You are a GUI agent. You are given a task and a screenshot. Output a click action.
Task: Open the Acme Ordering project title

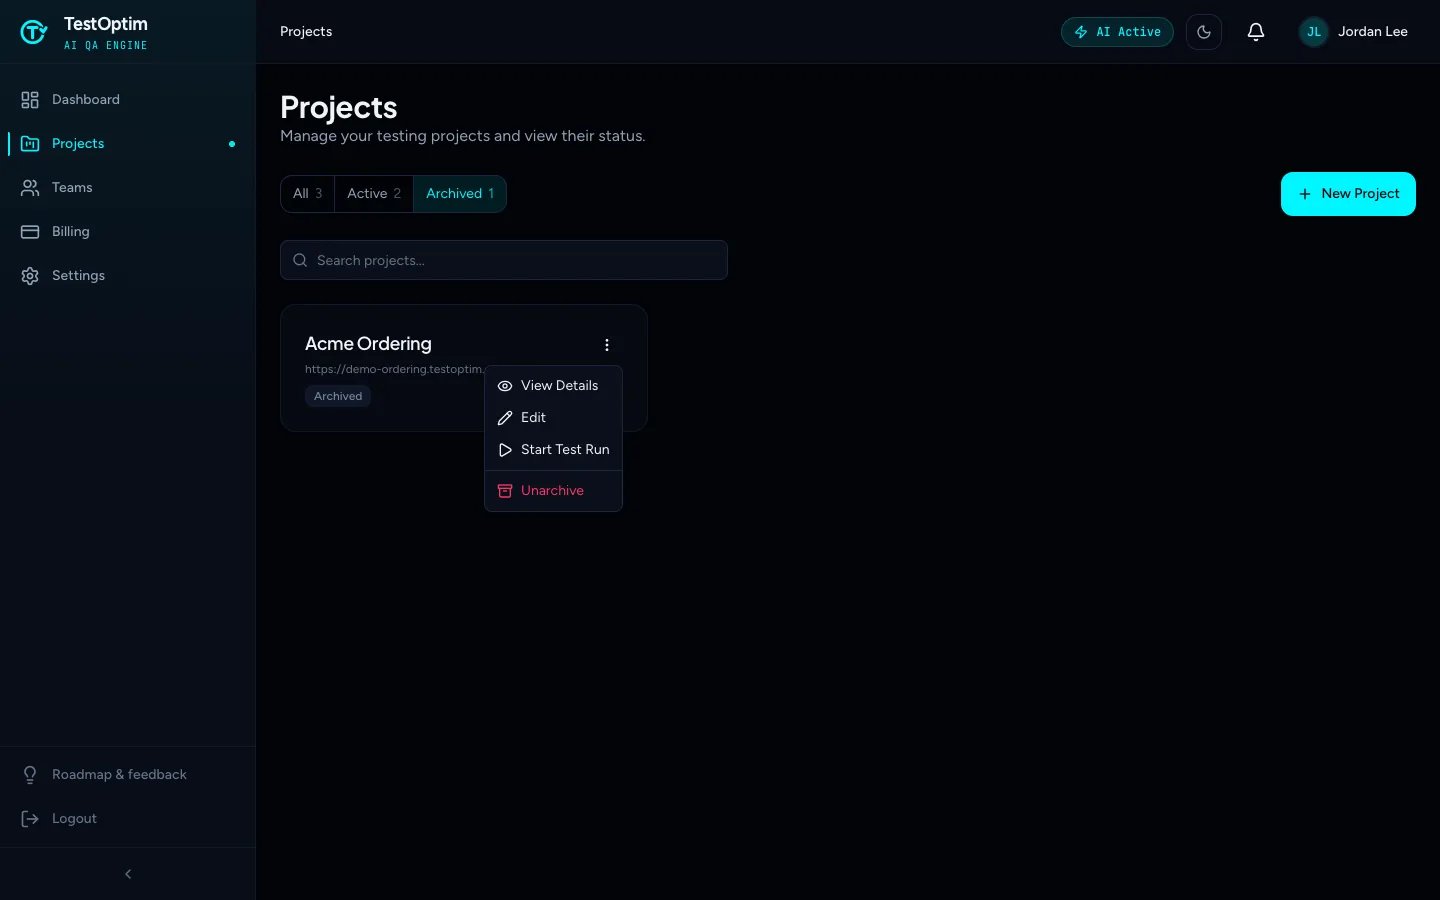368,344
